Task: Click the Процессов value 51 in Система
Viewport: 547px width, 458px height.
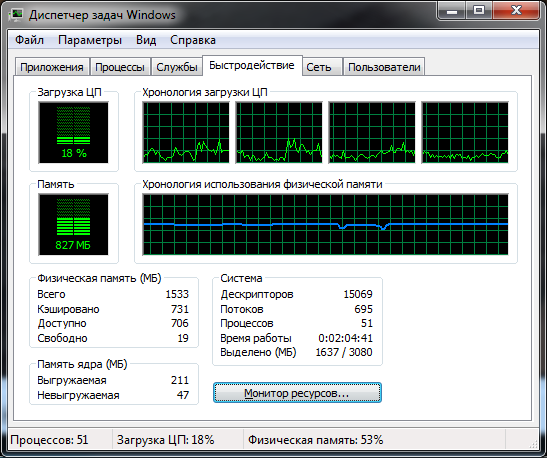Action: pos(367,323)
